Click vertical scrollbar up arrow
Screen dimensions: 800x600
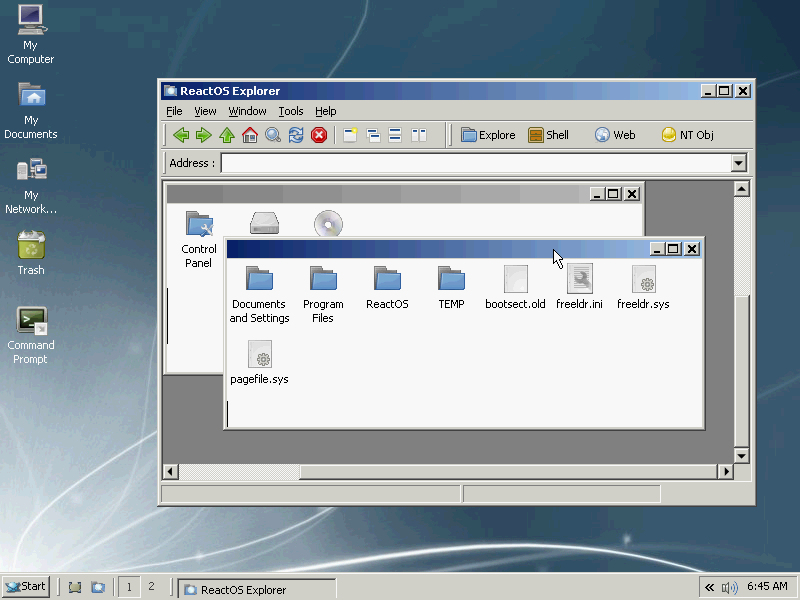[741, 189]
